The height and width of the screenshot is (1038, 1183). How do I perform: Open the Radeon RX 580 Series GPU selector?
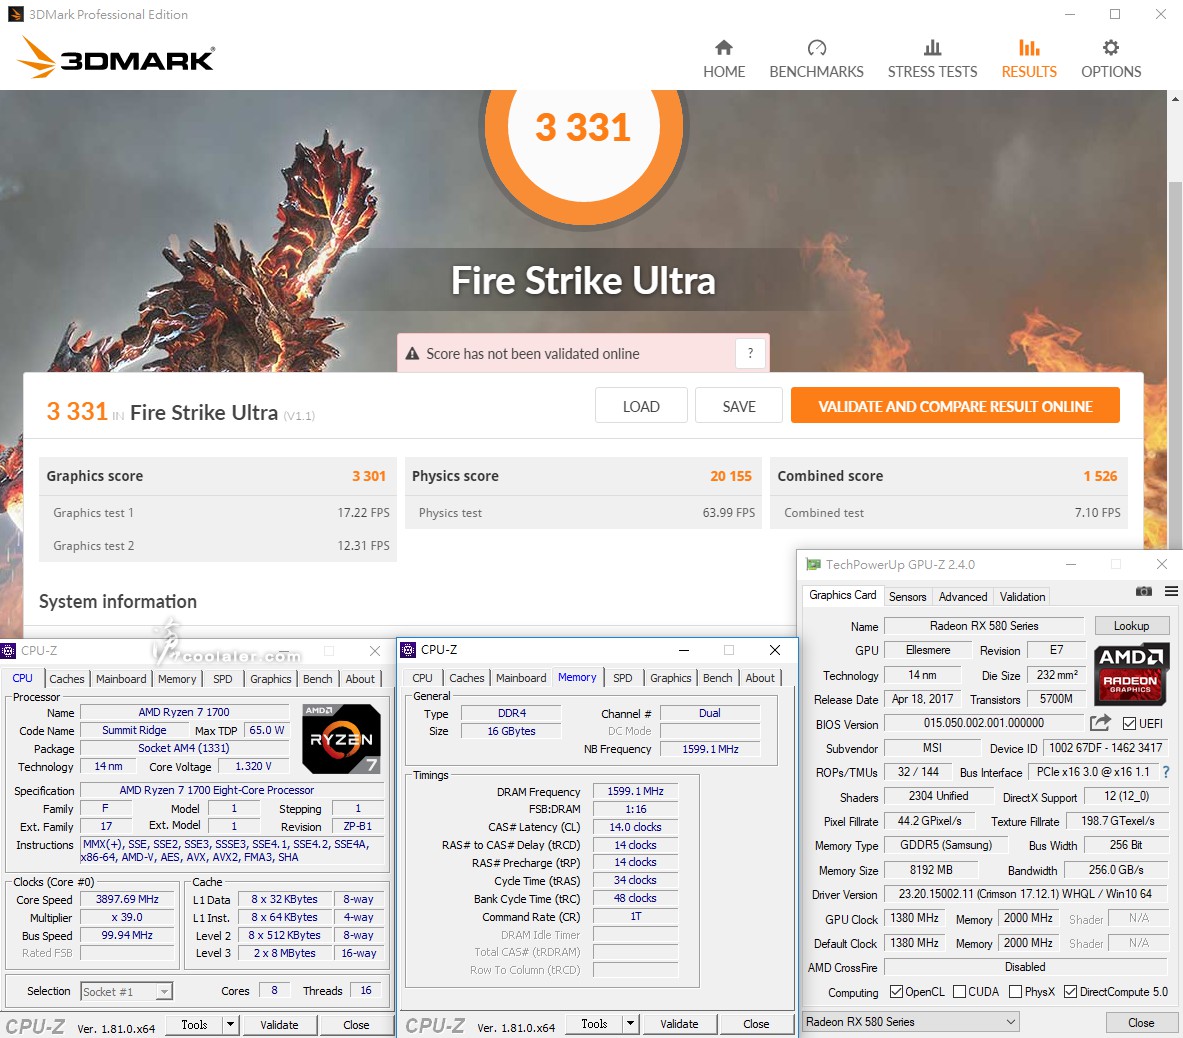click(x=910, y=1021)
